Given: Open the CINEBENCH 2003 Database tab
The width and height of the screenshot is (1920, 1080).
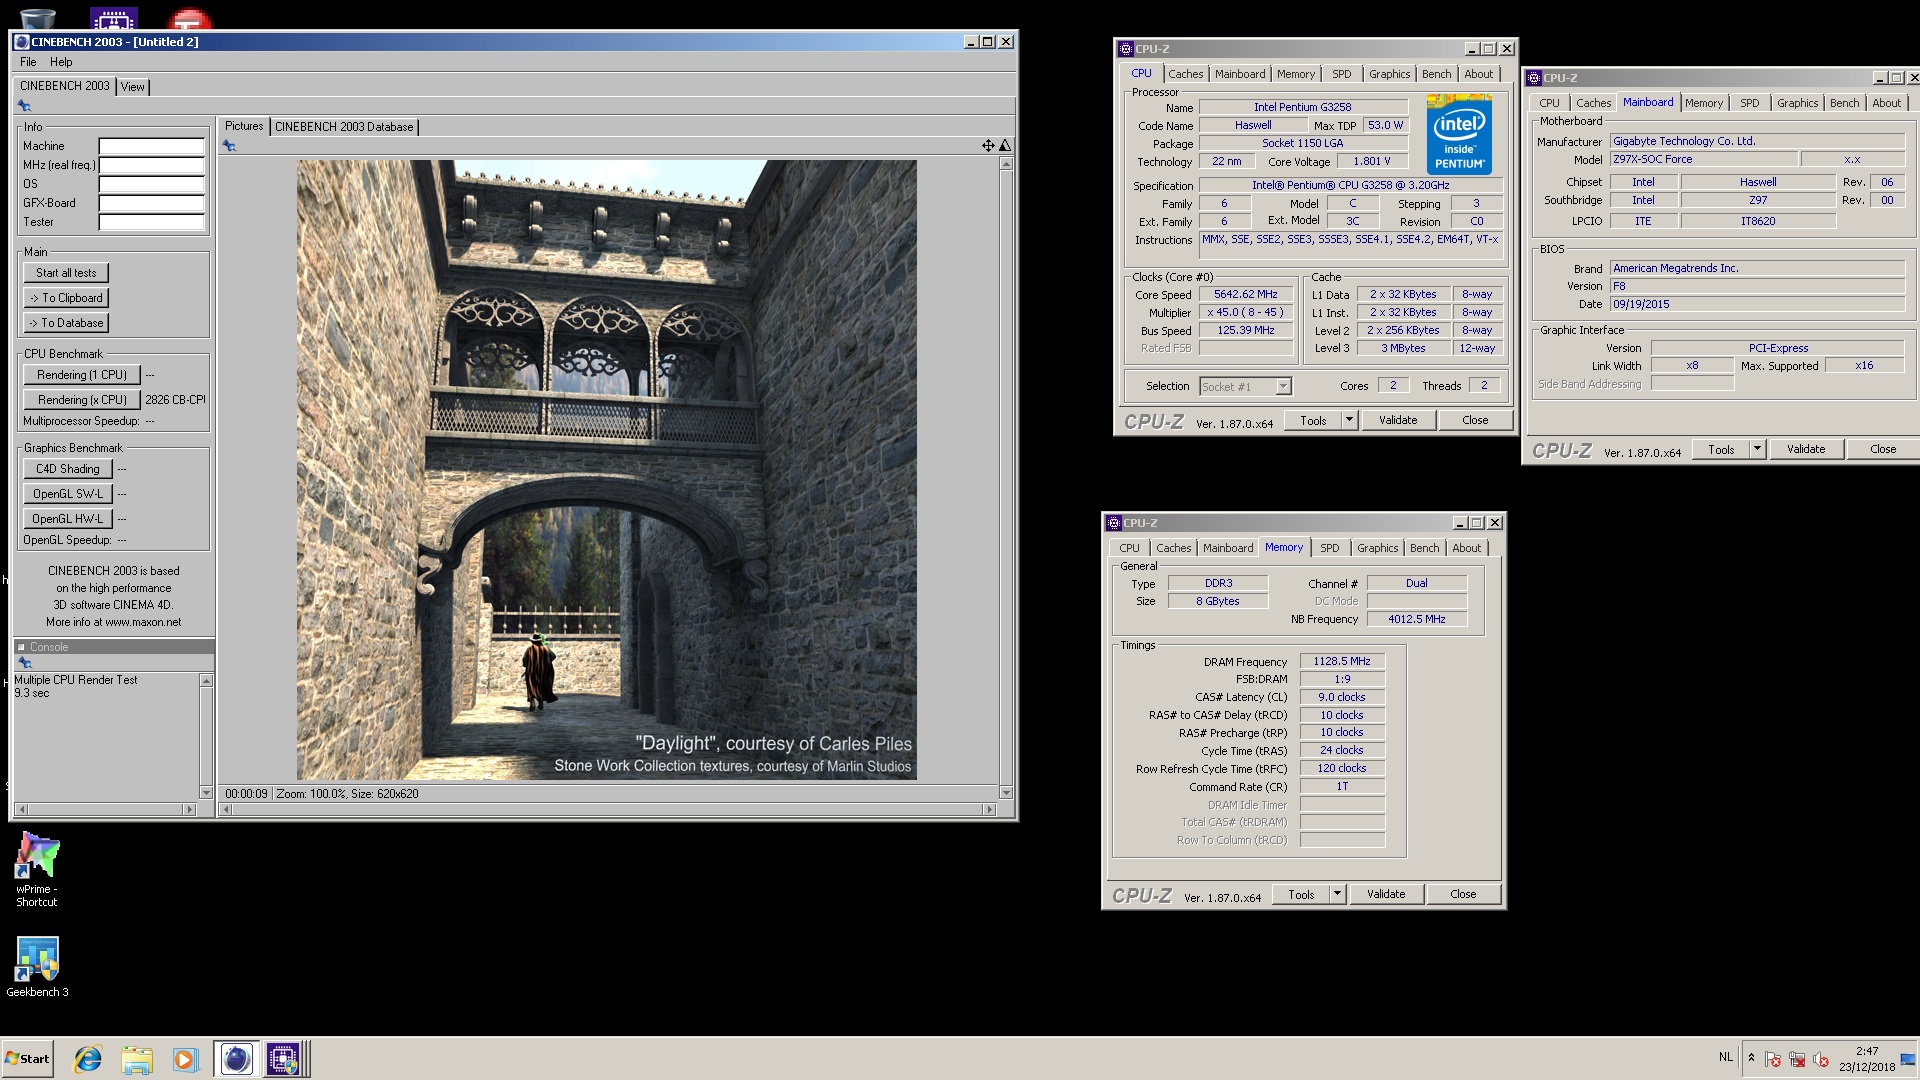Looking at the screenshot, I should 344,127.
